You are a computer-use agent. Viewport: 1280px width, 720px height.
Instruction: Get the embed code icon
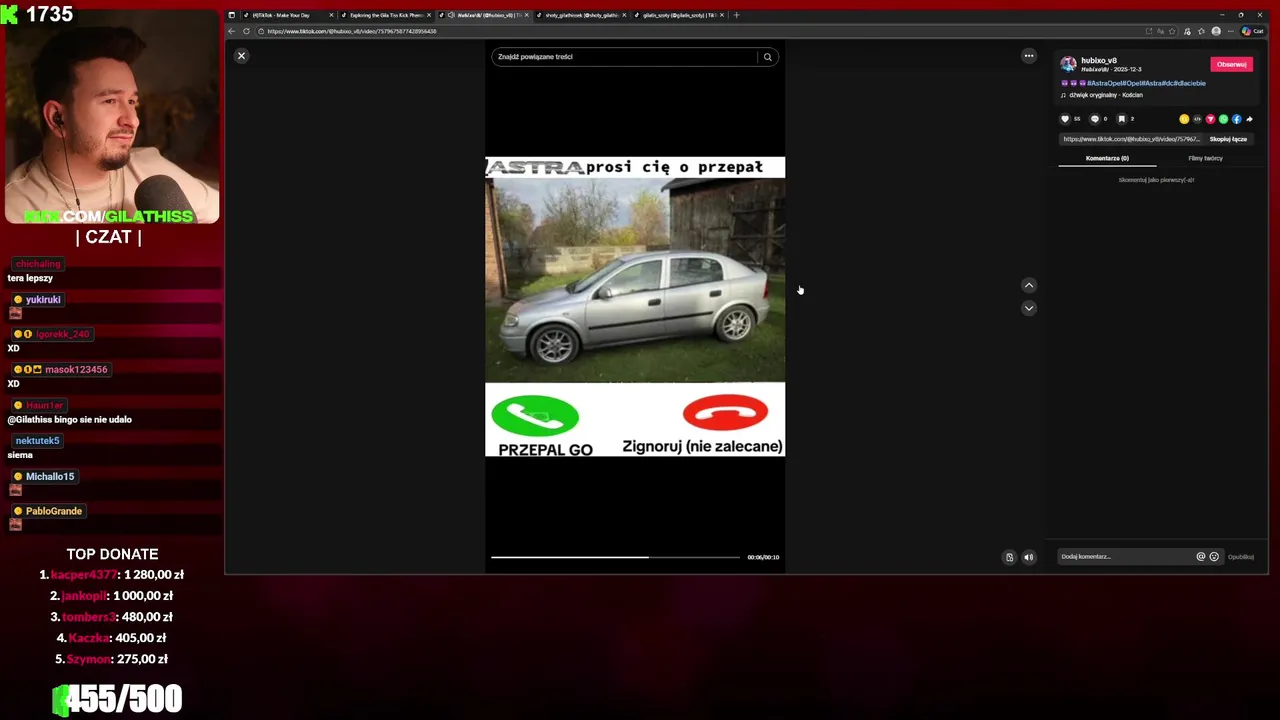(1197, 119)
